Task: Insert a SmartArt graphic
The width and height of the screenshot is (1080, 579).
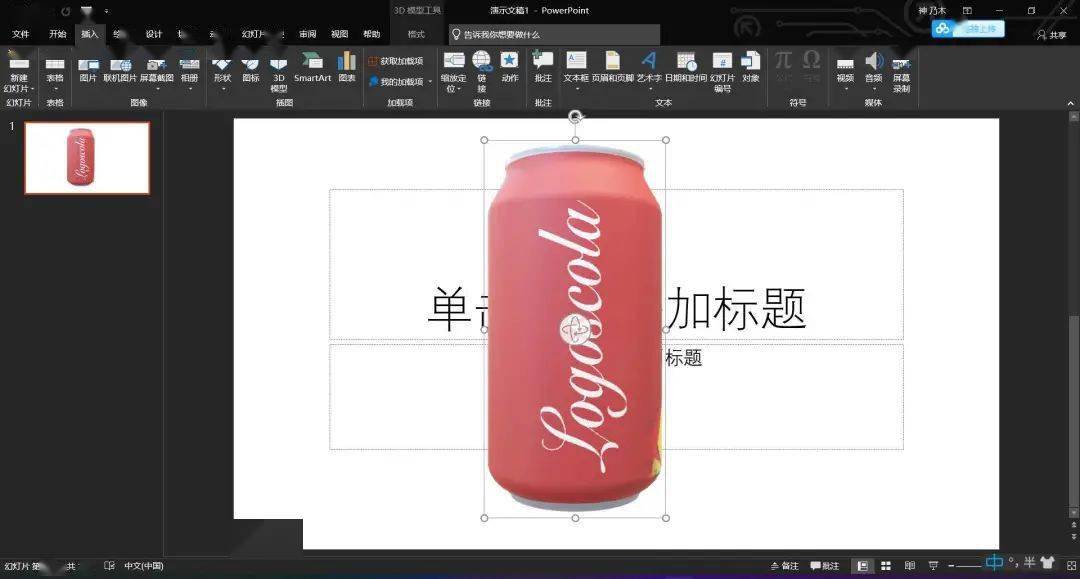Action: (313, 72)
